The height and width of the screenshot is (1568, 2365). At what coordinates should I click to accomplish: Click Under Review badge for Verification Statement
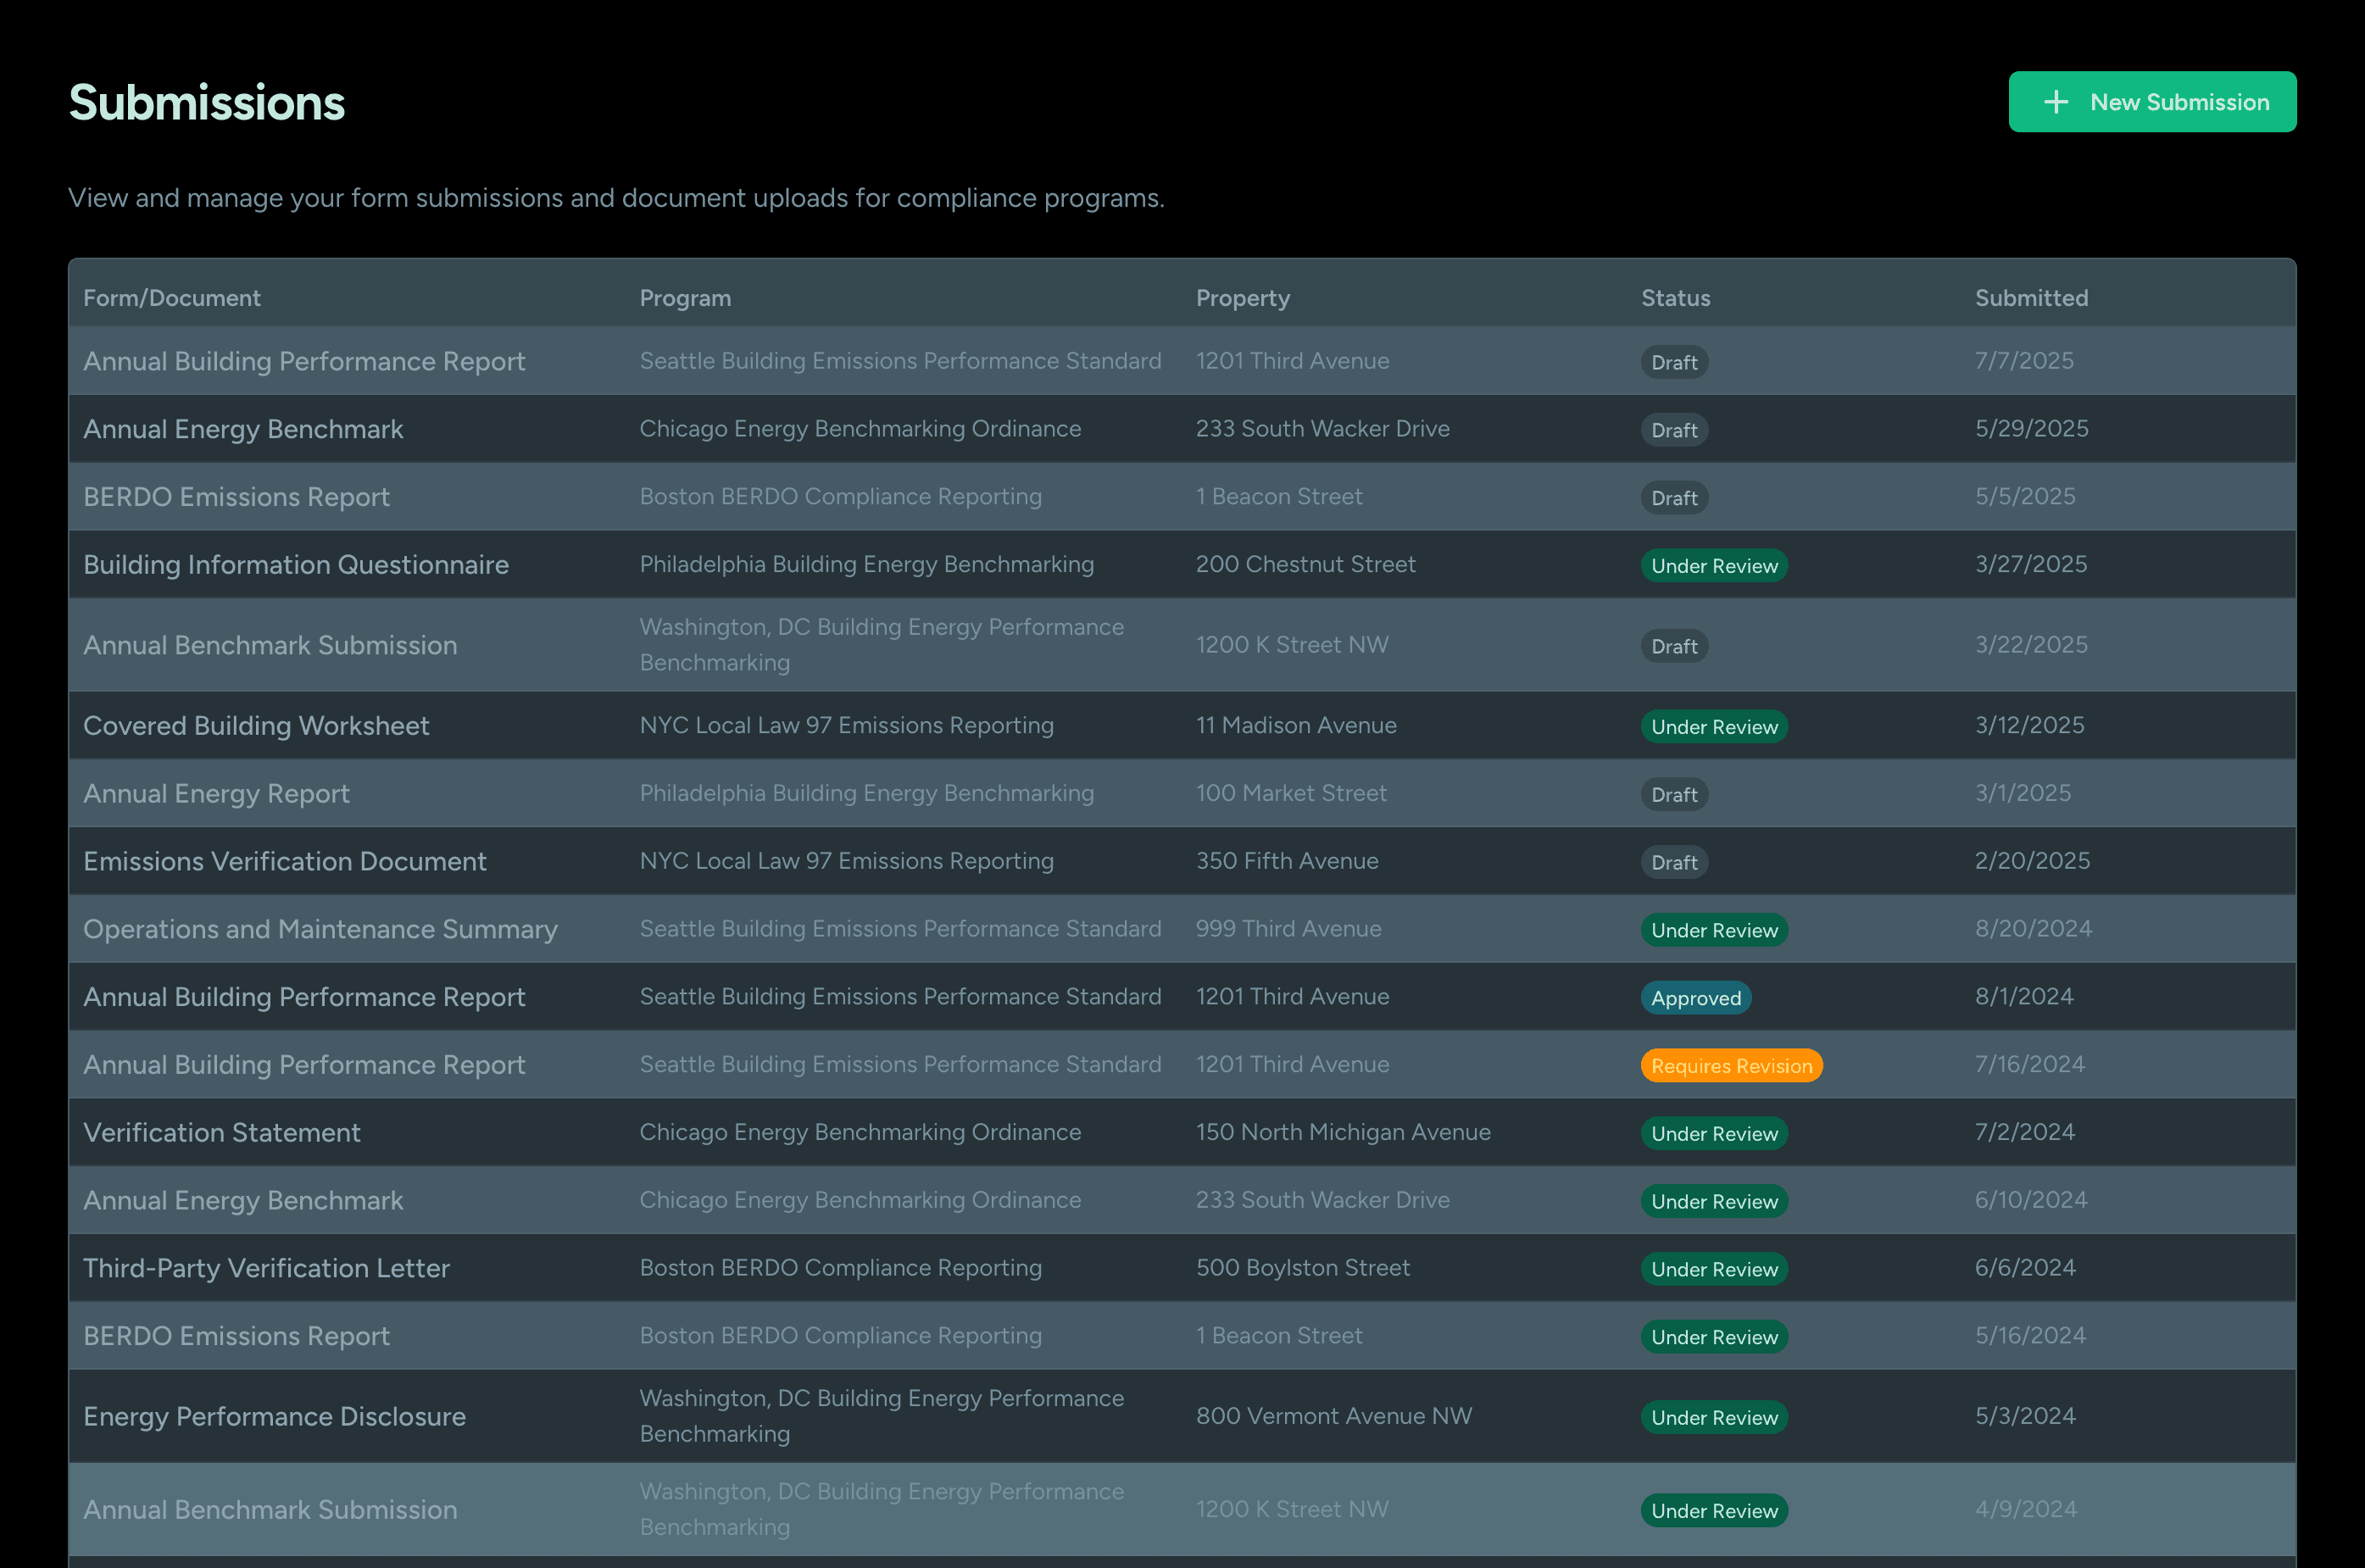tap(1713, 1134)
